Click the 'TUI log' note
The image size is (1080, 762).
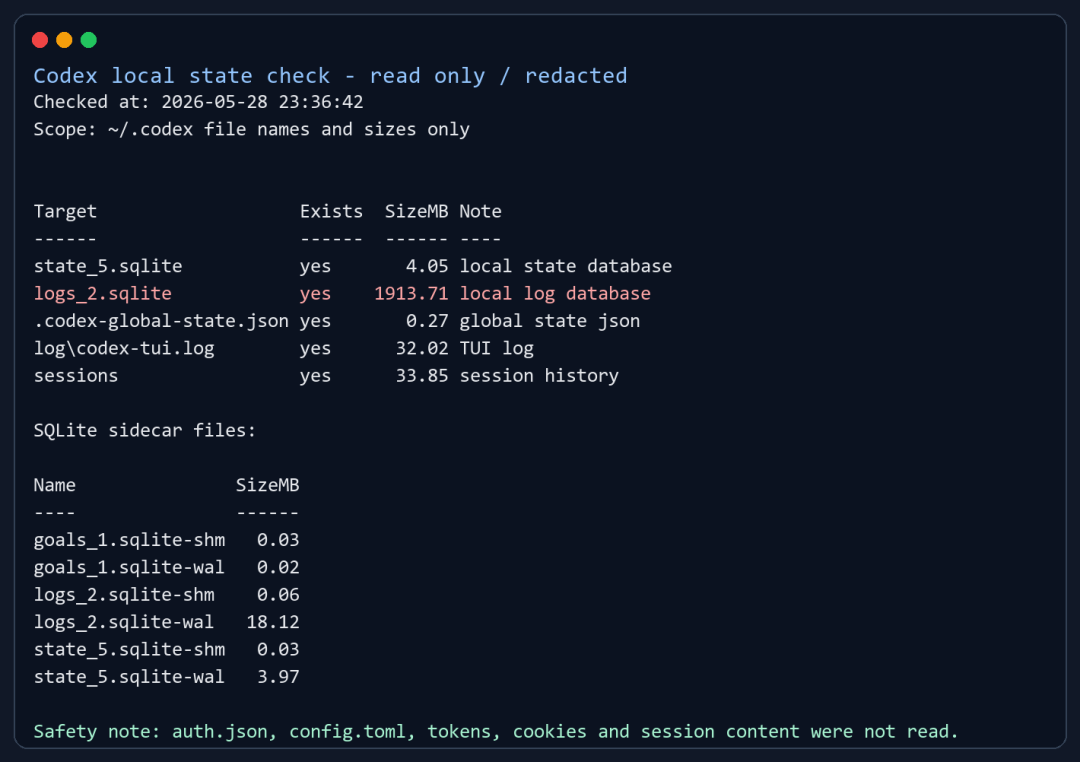click(x=497, y=349)
